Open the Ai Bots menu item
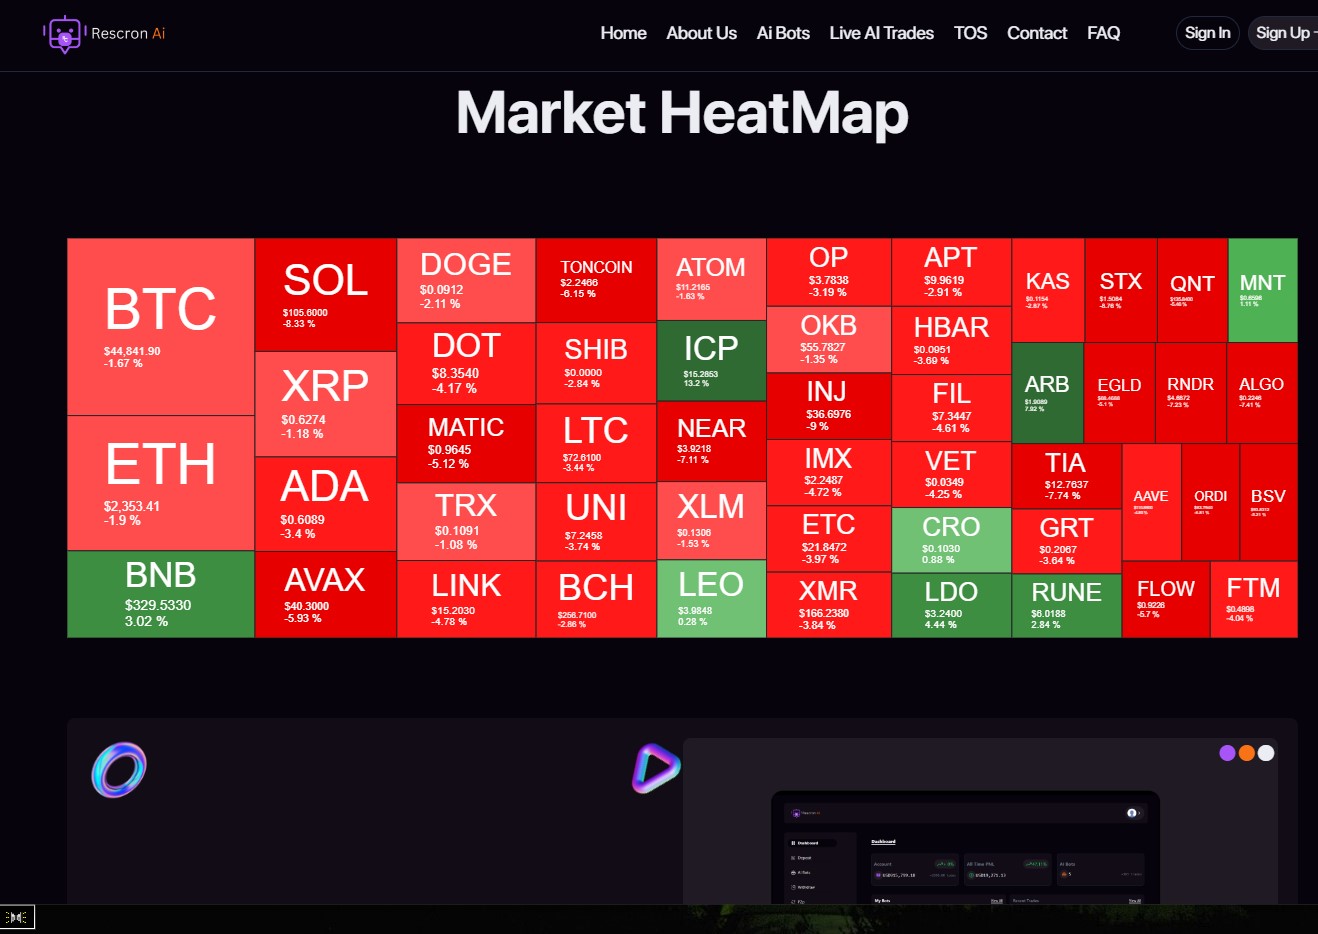Viewport: 1318px width, 934px height. [x=783, y=33]
